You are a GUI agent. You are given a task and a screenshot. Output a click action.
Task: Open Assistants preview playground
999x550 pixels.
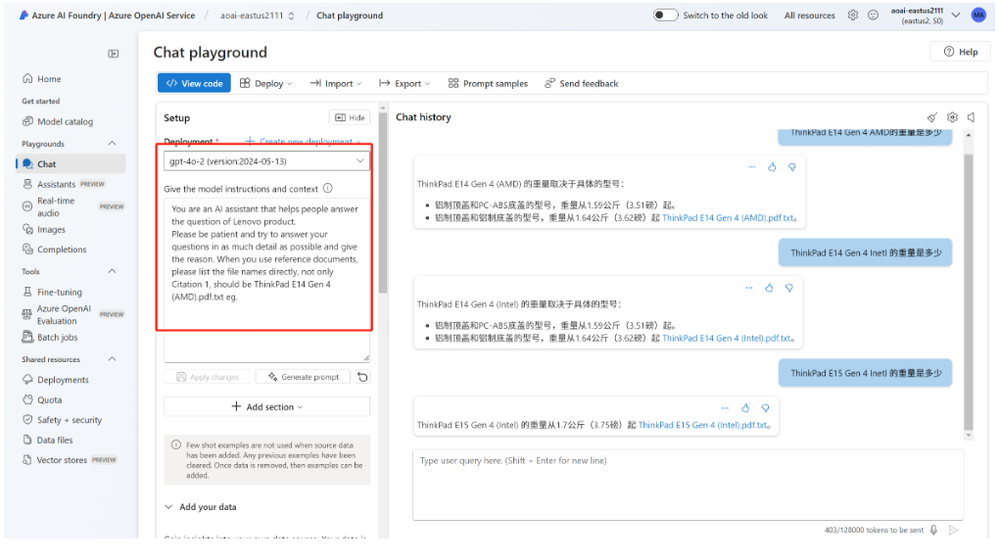point(63,184)
